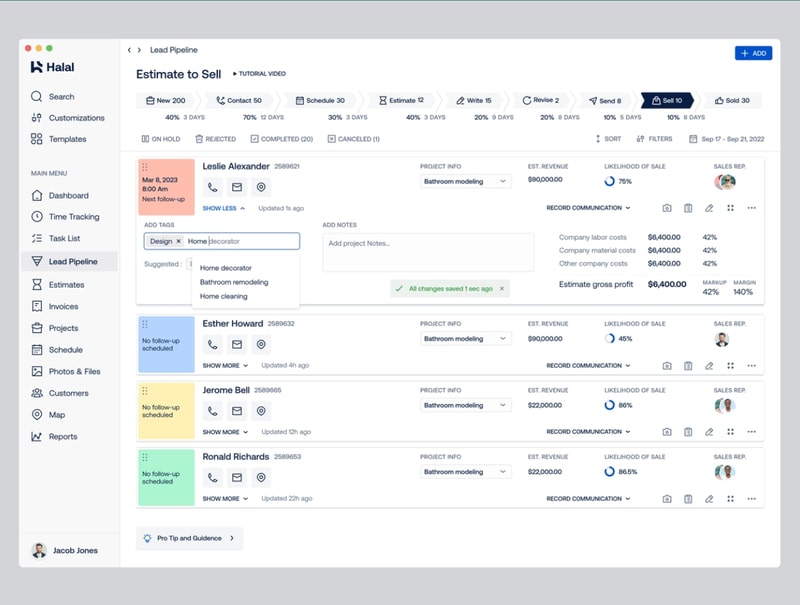Image resolution: width=800 pixels, height=605 pixels.
Task: Click the Add project Notes field
Action: [428, 252]
